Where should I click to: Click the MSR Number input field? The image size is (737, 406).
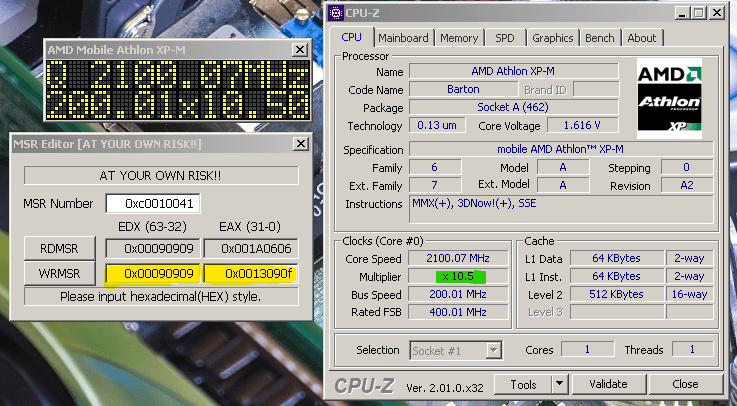[153, 203]
